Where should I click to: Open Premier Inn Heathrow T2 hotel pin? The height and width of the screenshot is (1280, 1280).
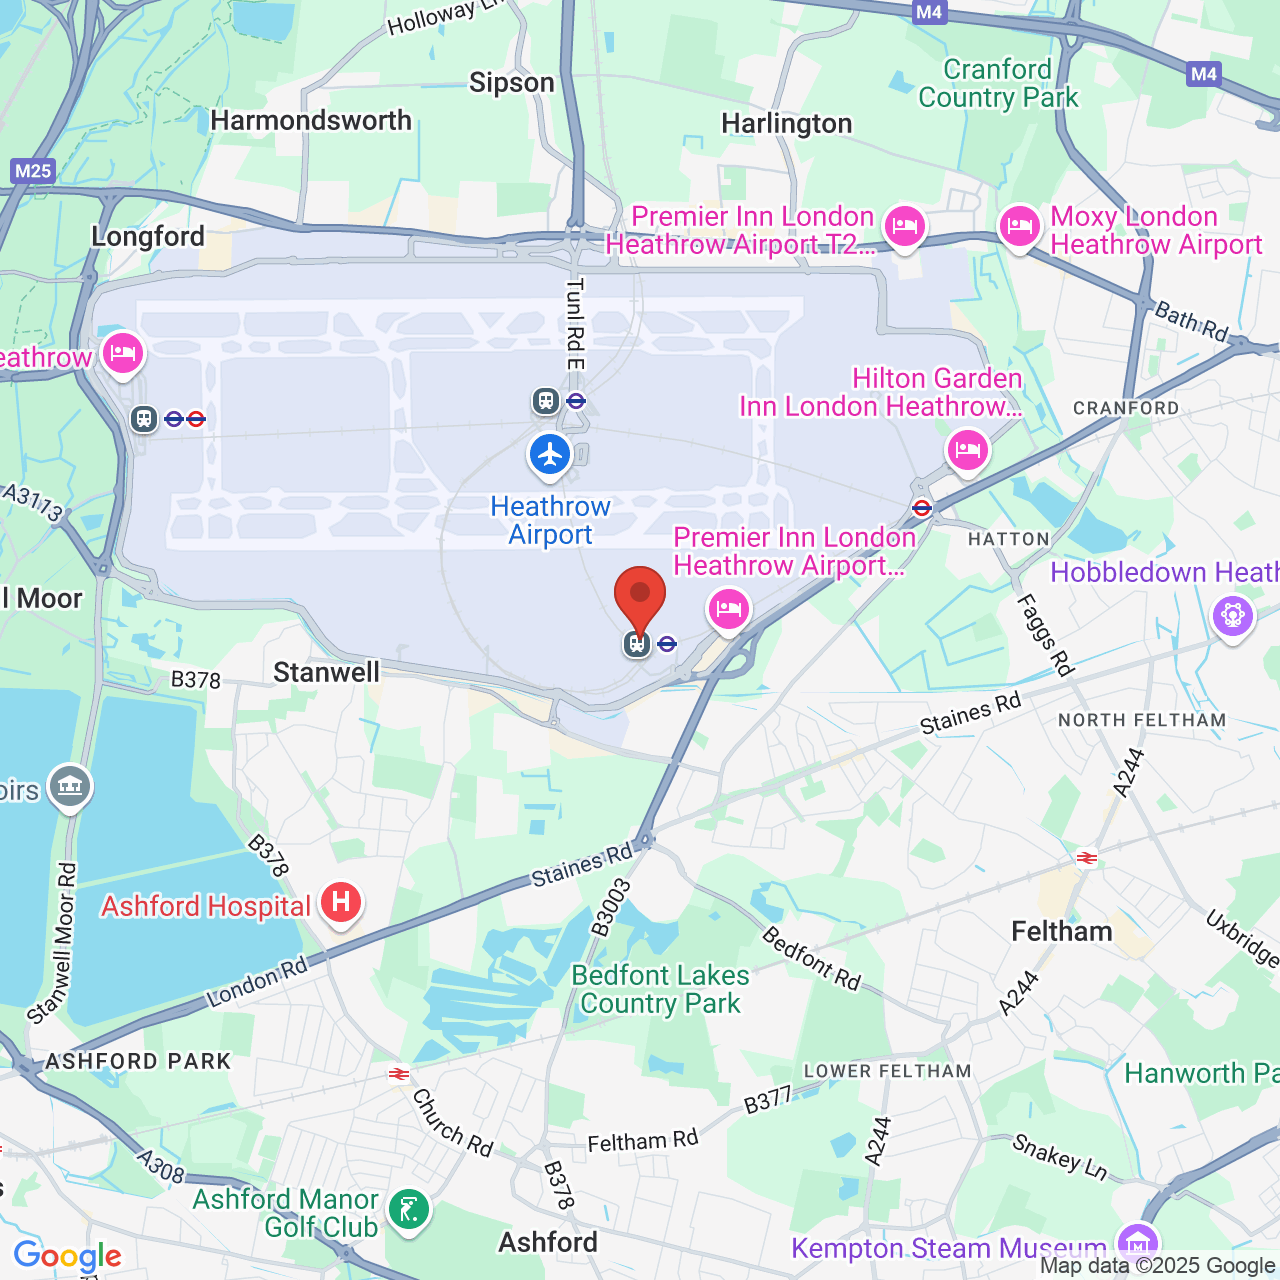point(904,227)
